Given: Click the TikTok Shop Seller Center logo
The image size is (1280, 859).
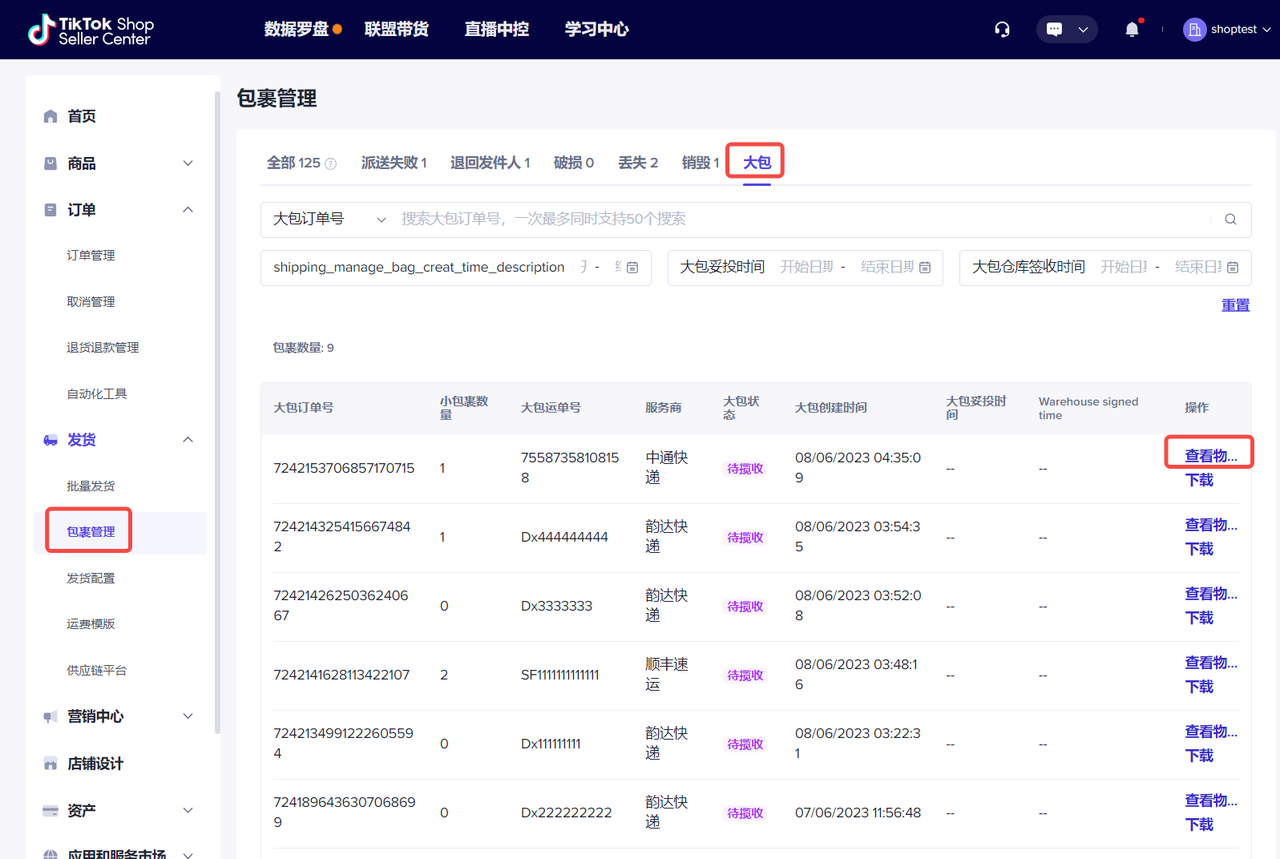Looking at the screenshot, I should (91, 30).
